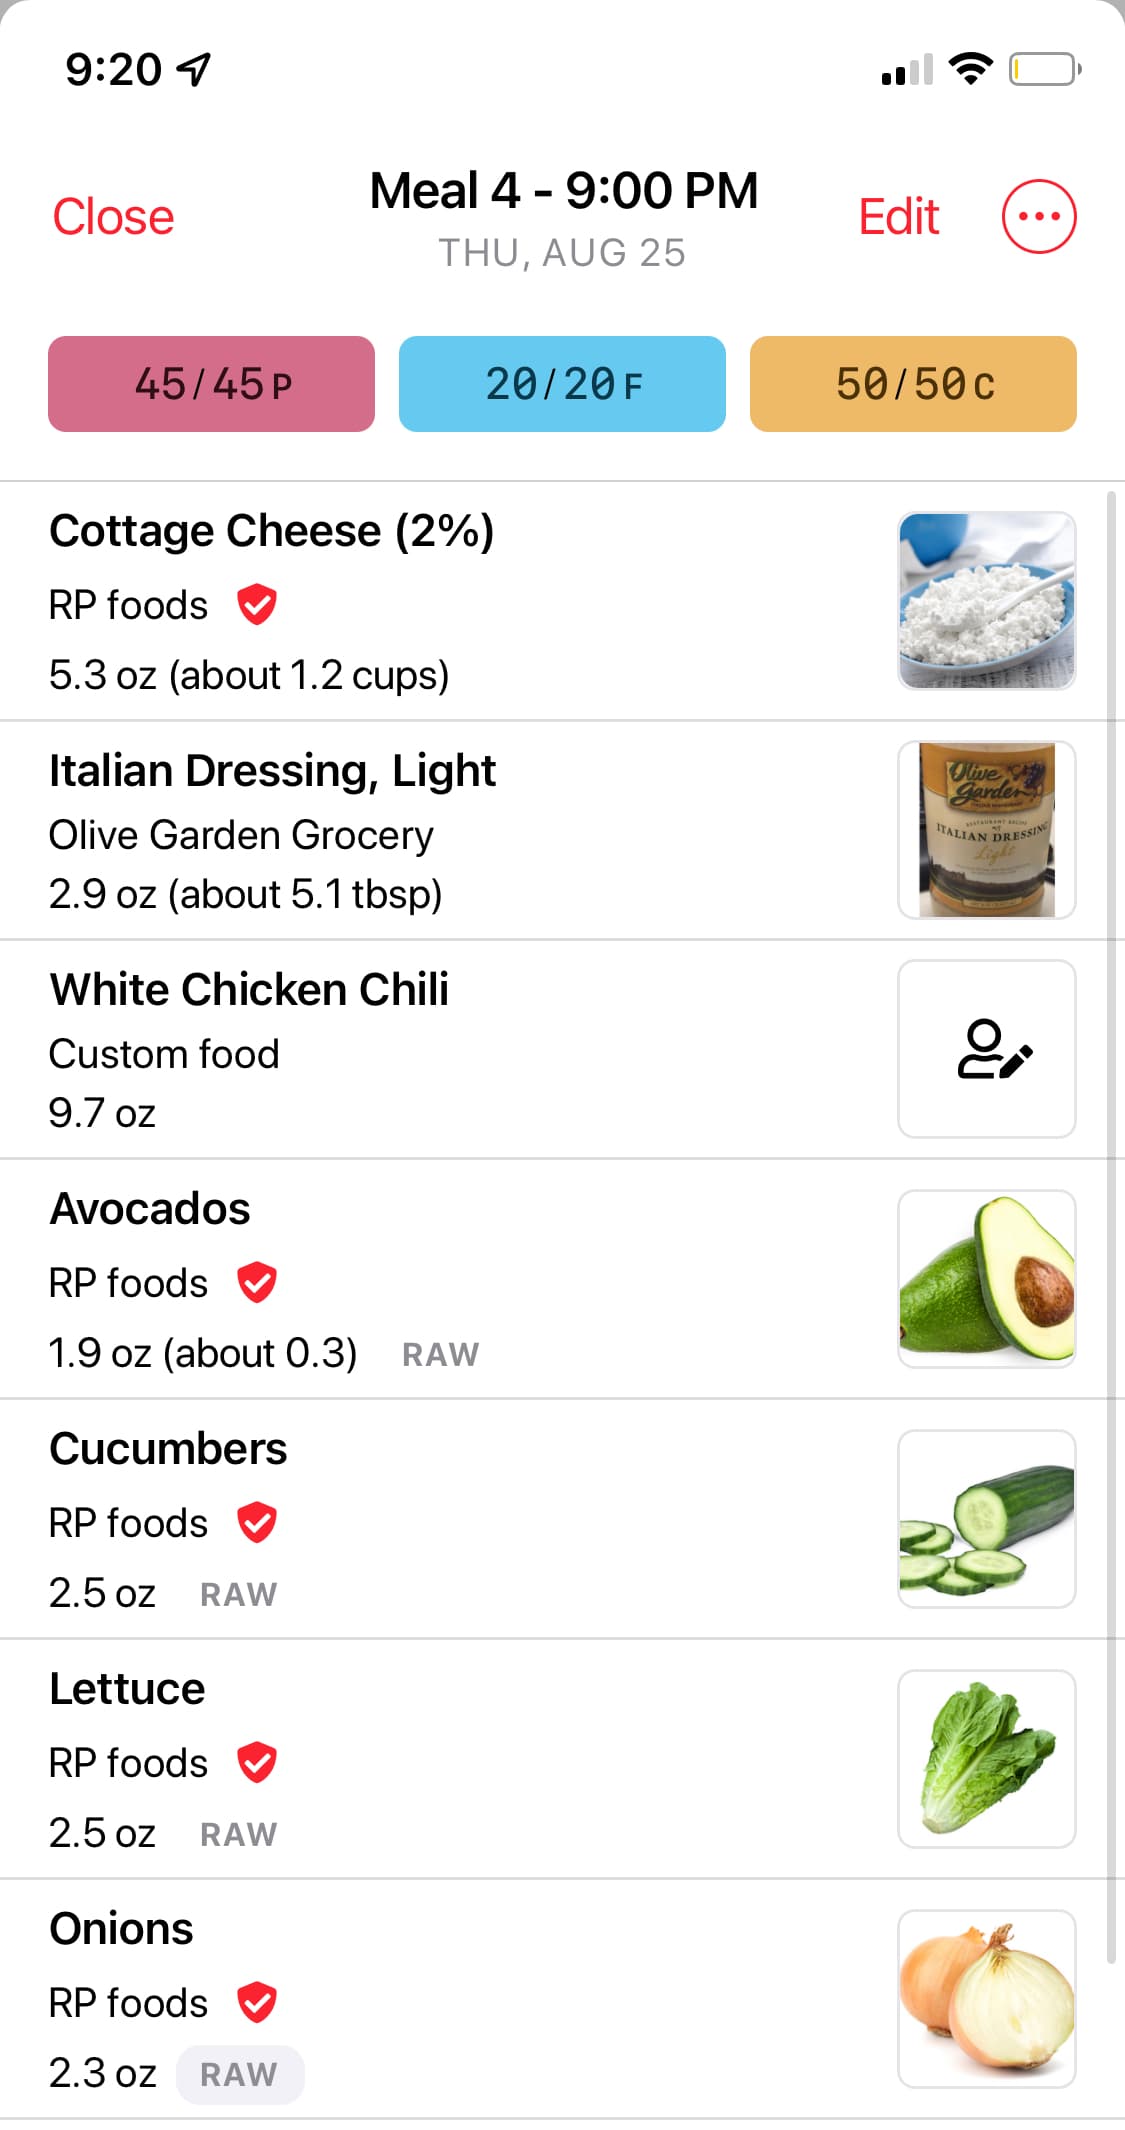The height and width of the screenshot is (2130, 1125).
Task: Tap the verified badge under Avocados
Action: (257, 1283)
